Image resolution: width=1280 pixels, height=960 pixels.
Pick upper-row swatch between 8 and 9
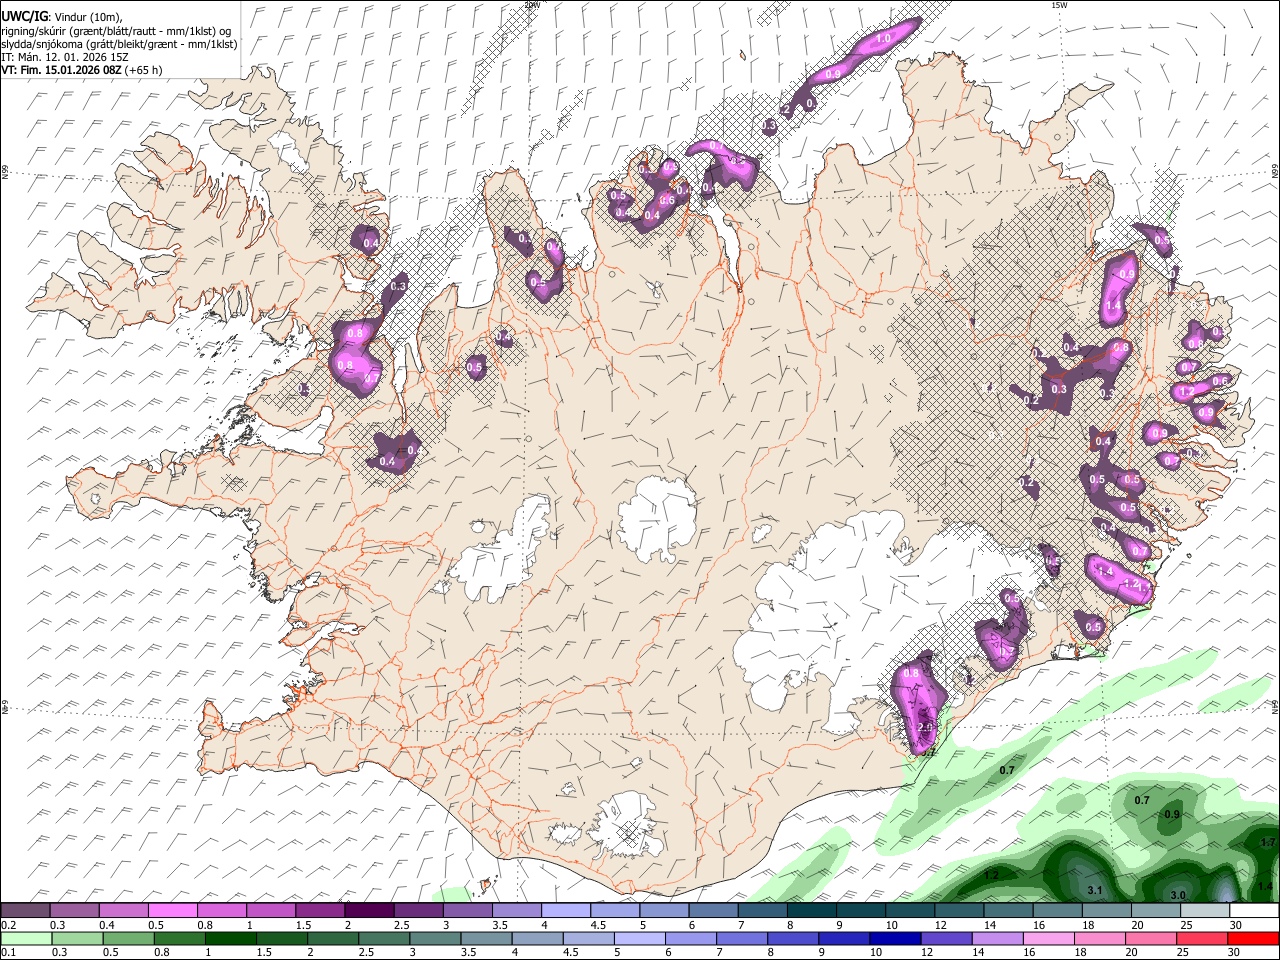coord(811,911)
